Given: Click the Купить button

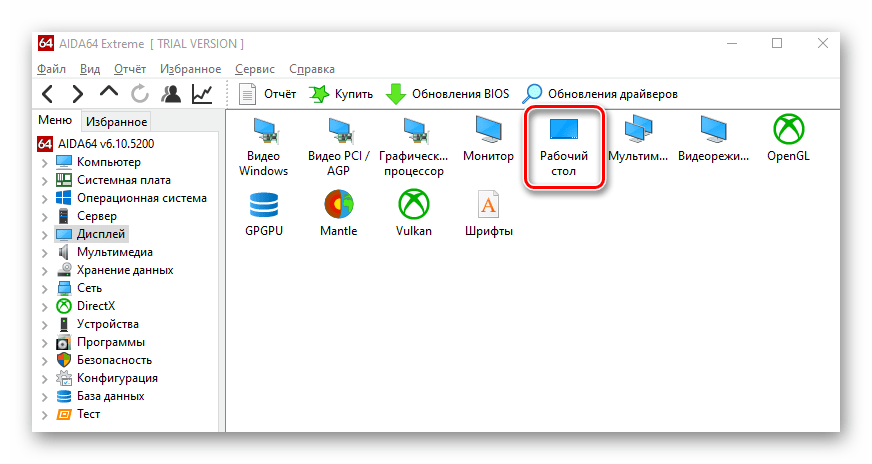Looking at the screenshot, I should pos(341,94).
